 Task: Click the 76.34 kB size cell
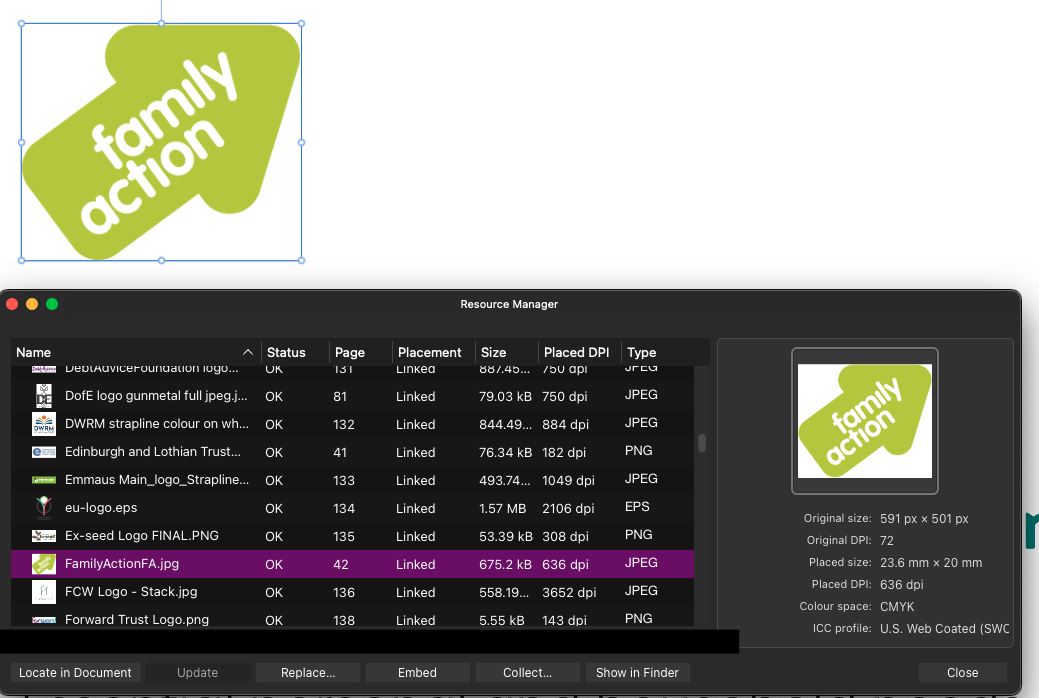click(x=506, y=452)
